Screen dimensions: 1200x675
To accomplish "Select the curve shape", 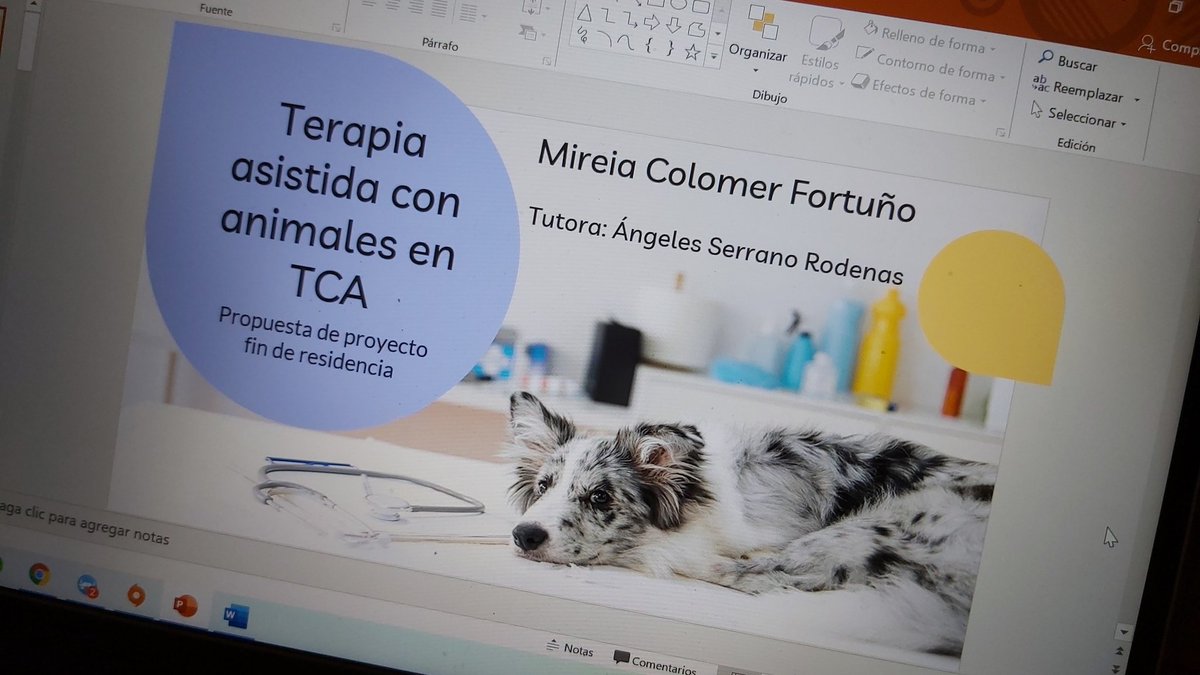I will (626, 42).
